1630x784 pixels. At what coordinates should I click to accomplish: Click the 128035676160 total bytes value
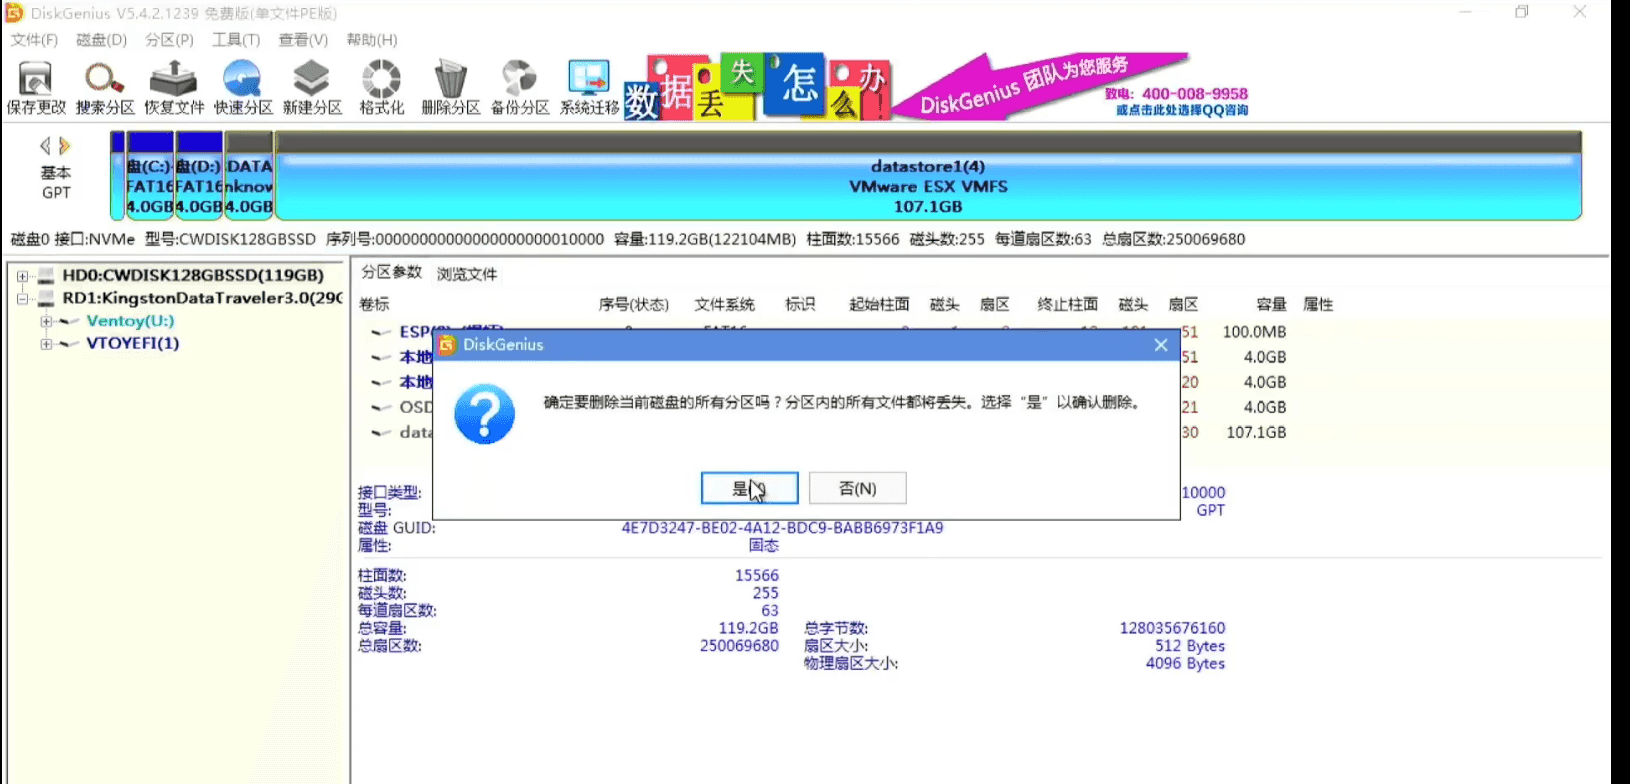[1172, 628]
